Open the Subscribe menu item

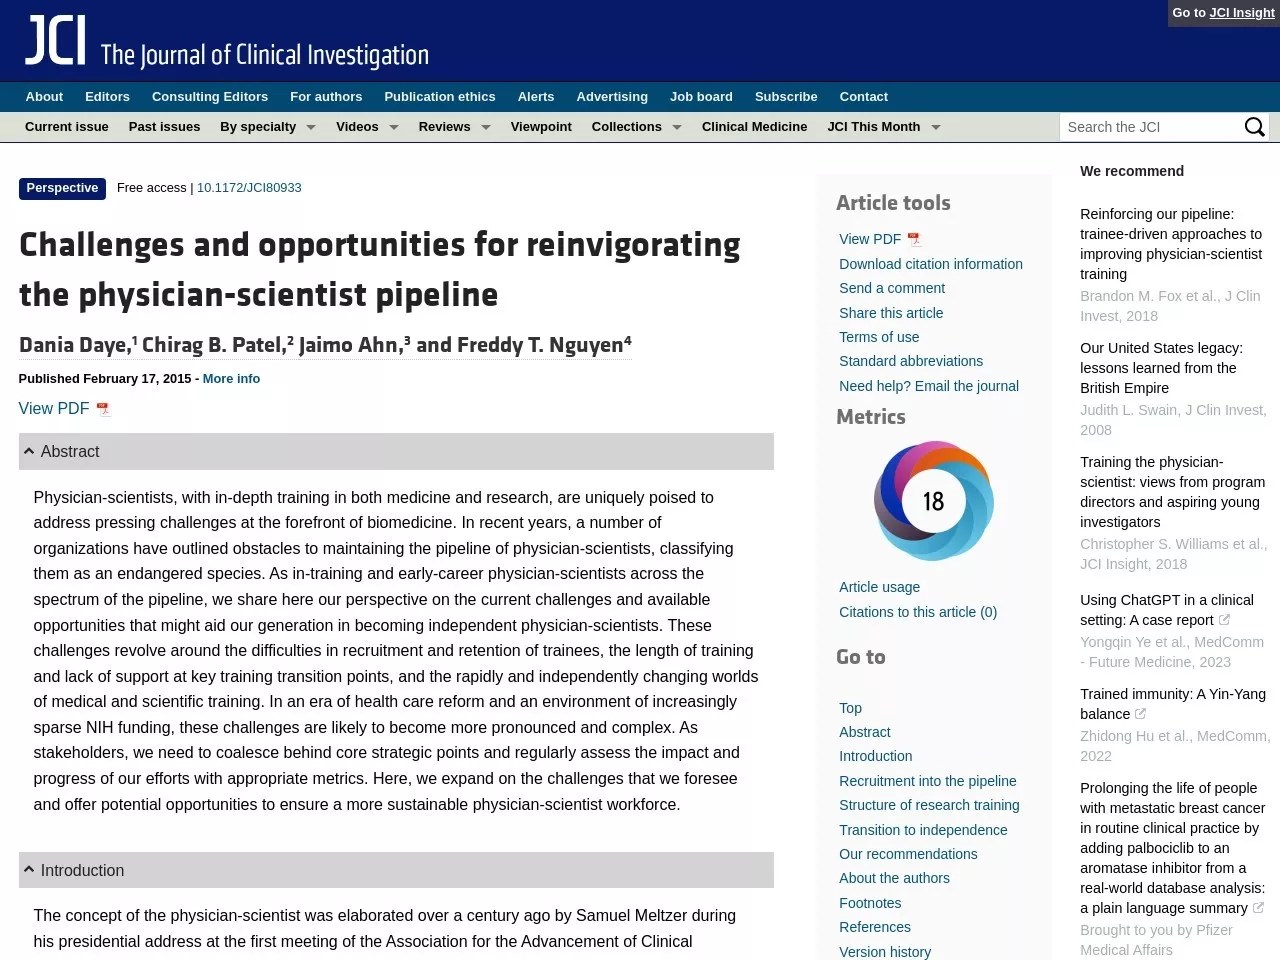[786, 97]
